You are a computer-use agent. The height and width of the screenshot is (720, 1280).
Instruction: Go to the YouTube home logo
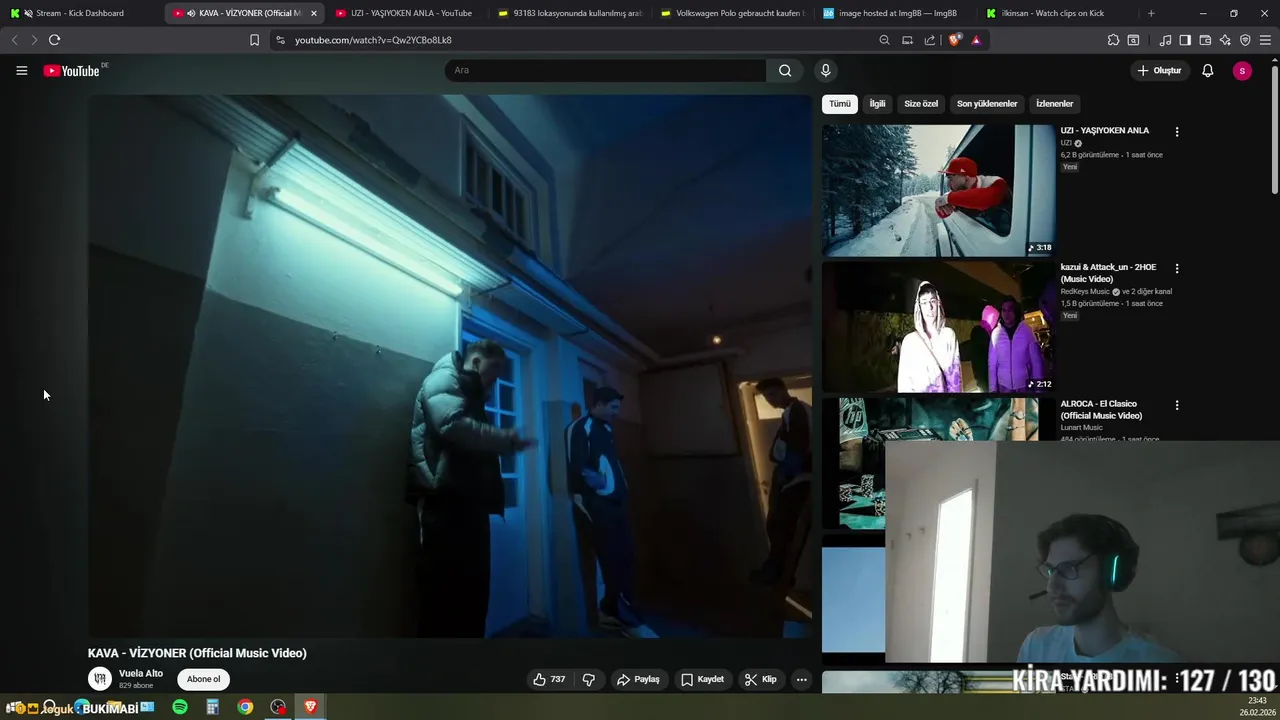click(72, 70)
